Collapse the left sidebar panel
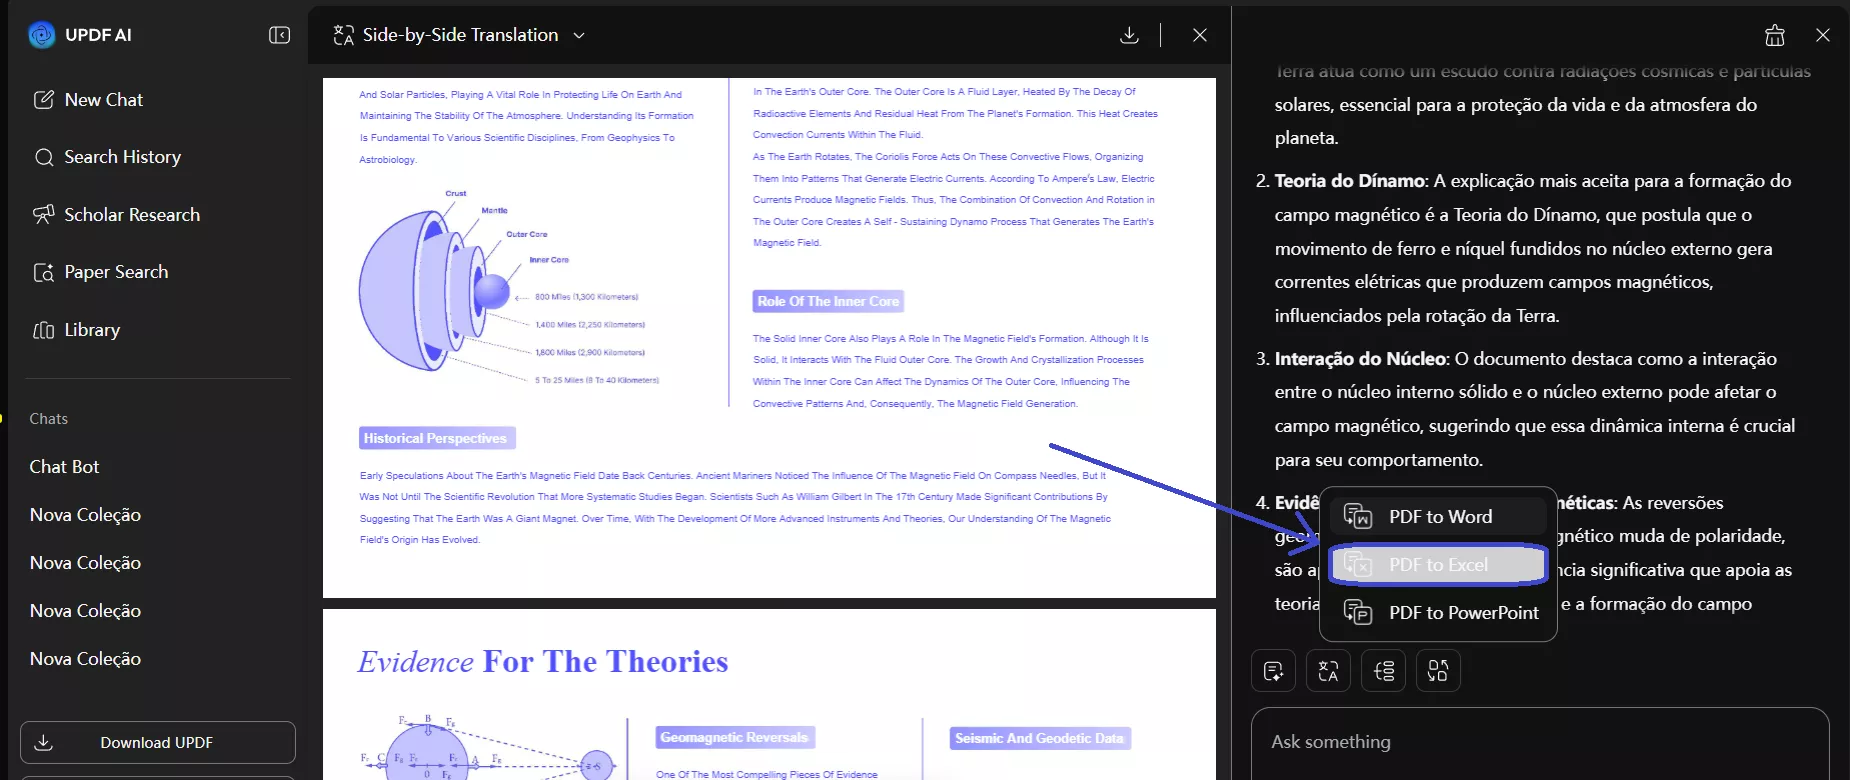 click(x=280, y=35)
